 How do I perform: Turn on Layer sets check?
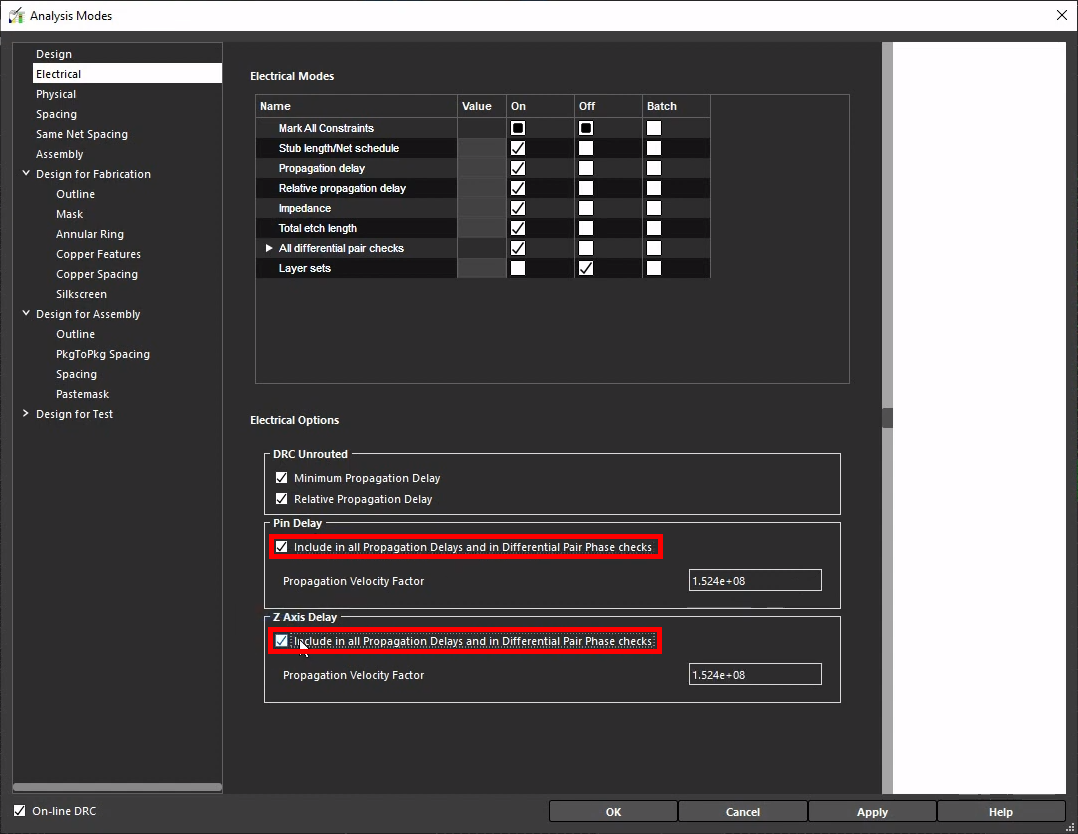pos(518,268)
